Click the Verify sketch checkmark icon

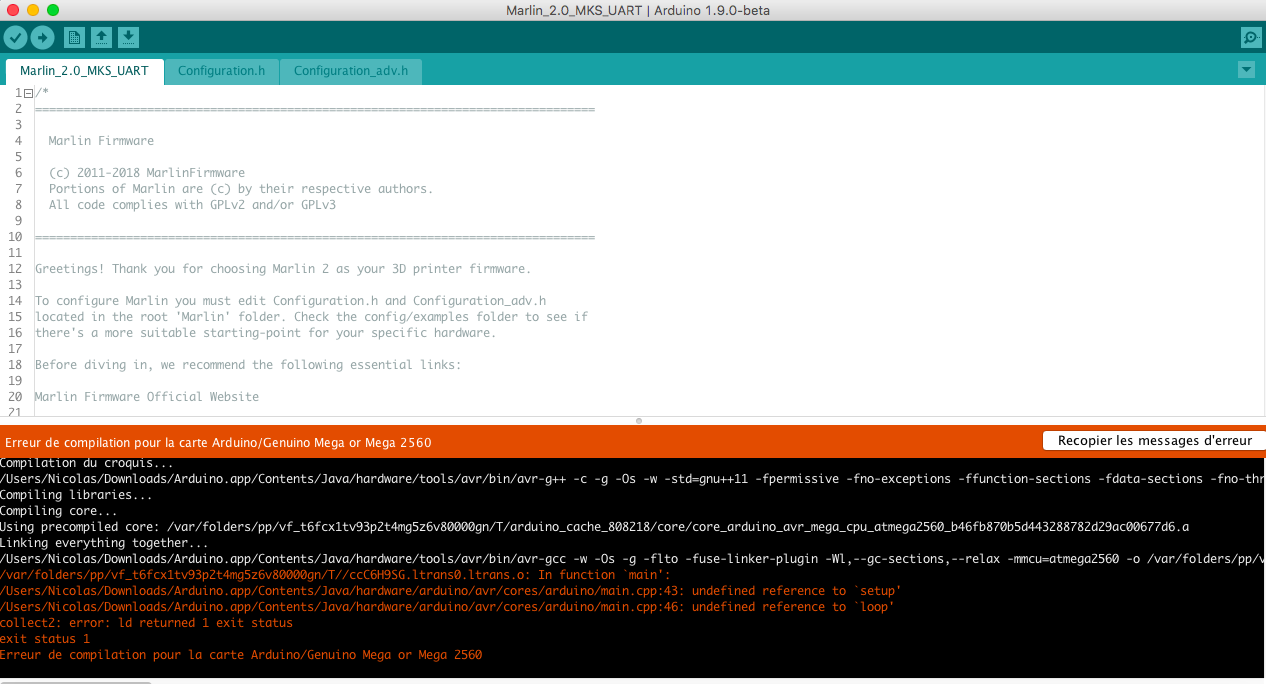[x=15, y=38]
